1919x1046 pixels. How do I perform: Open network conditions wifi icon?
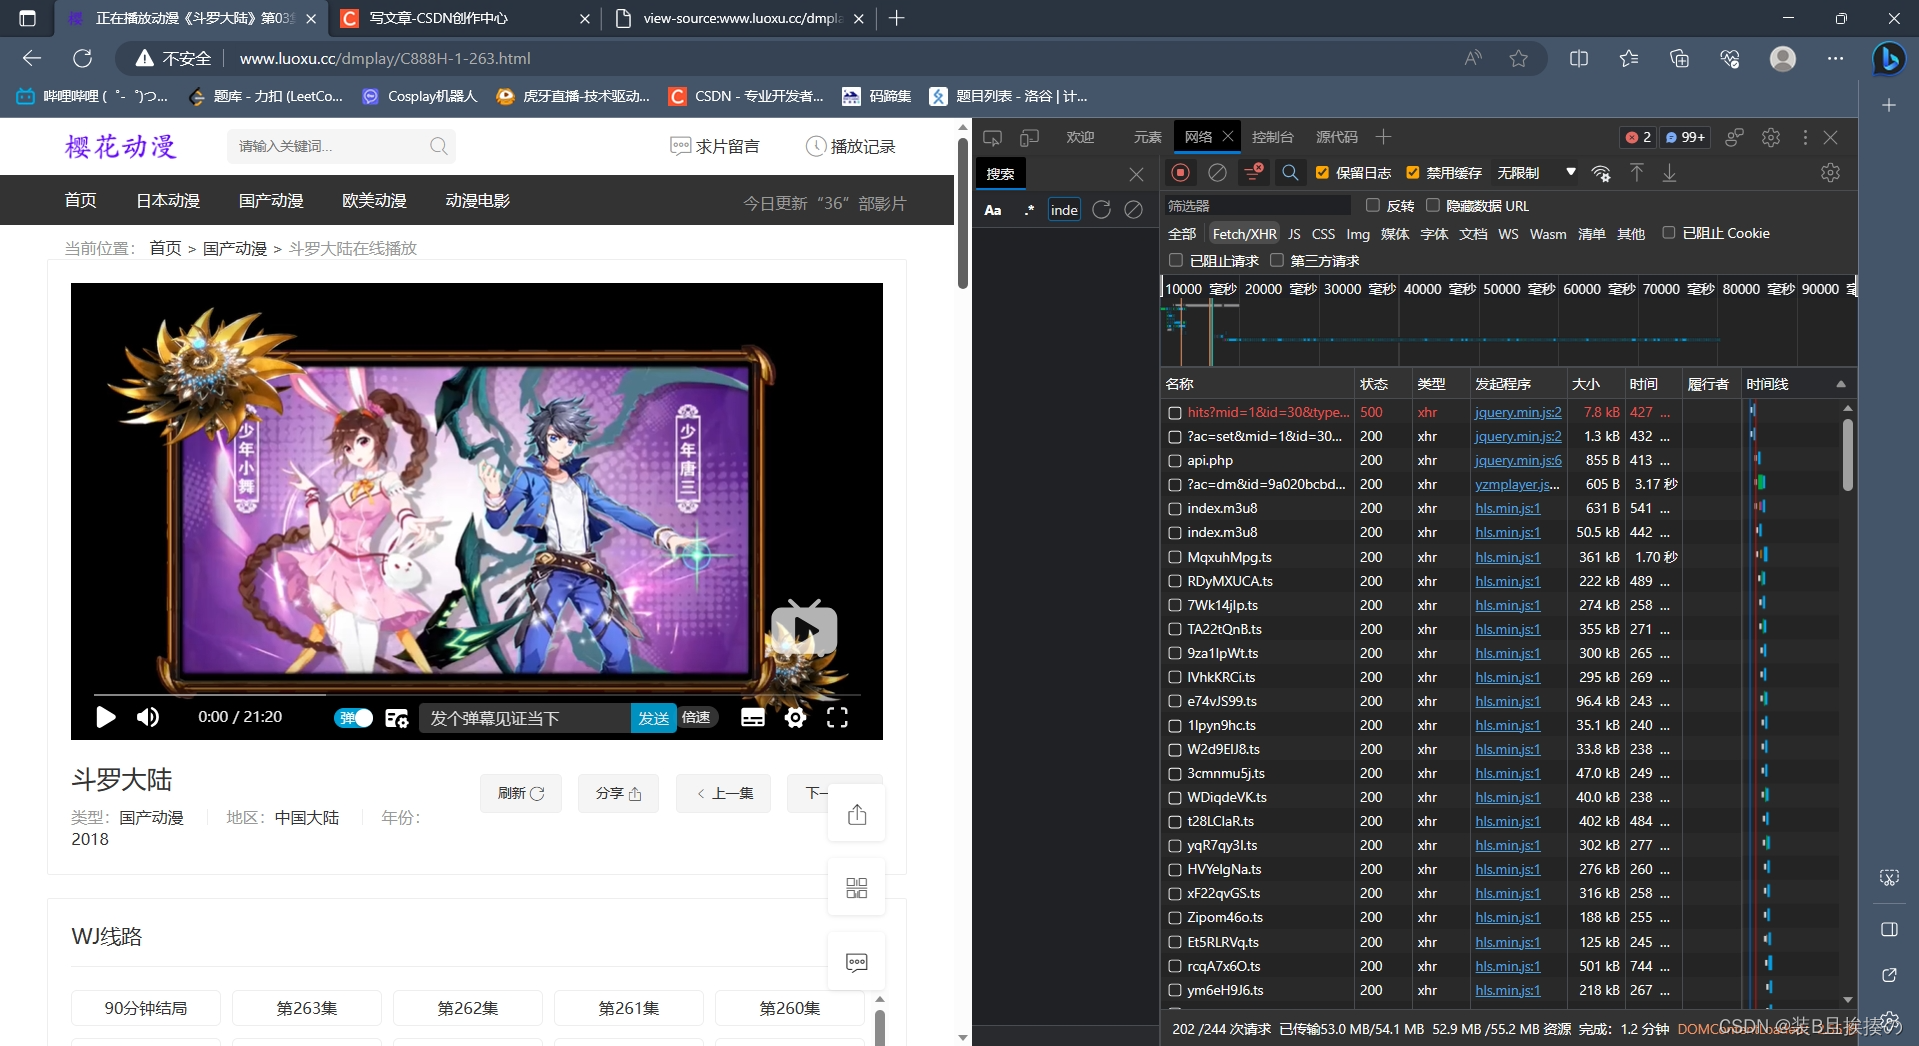[1601, 173]
